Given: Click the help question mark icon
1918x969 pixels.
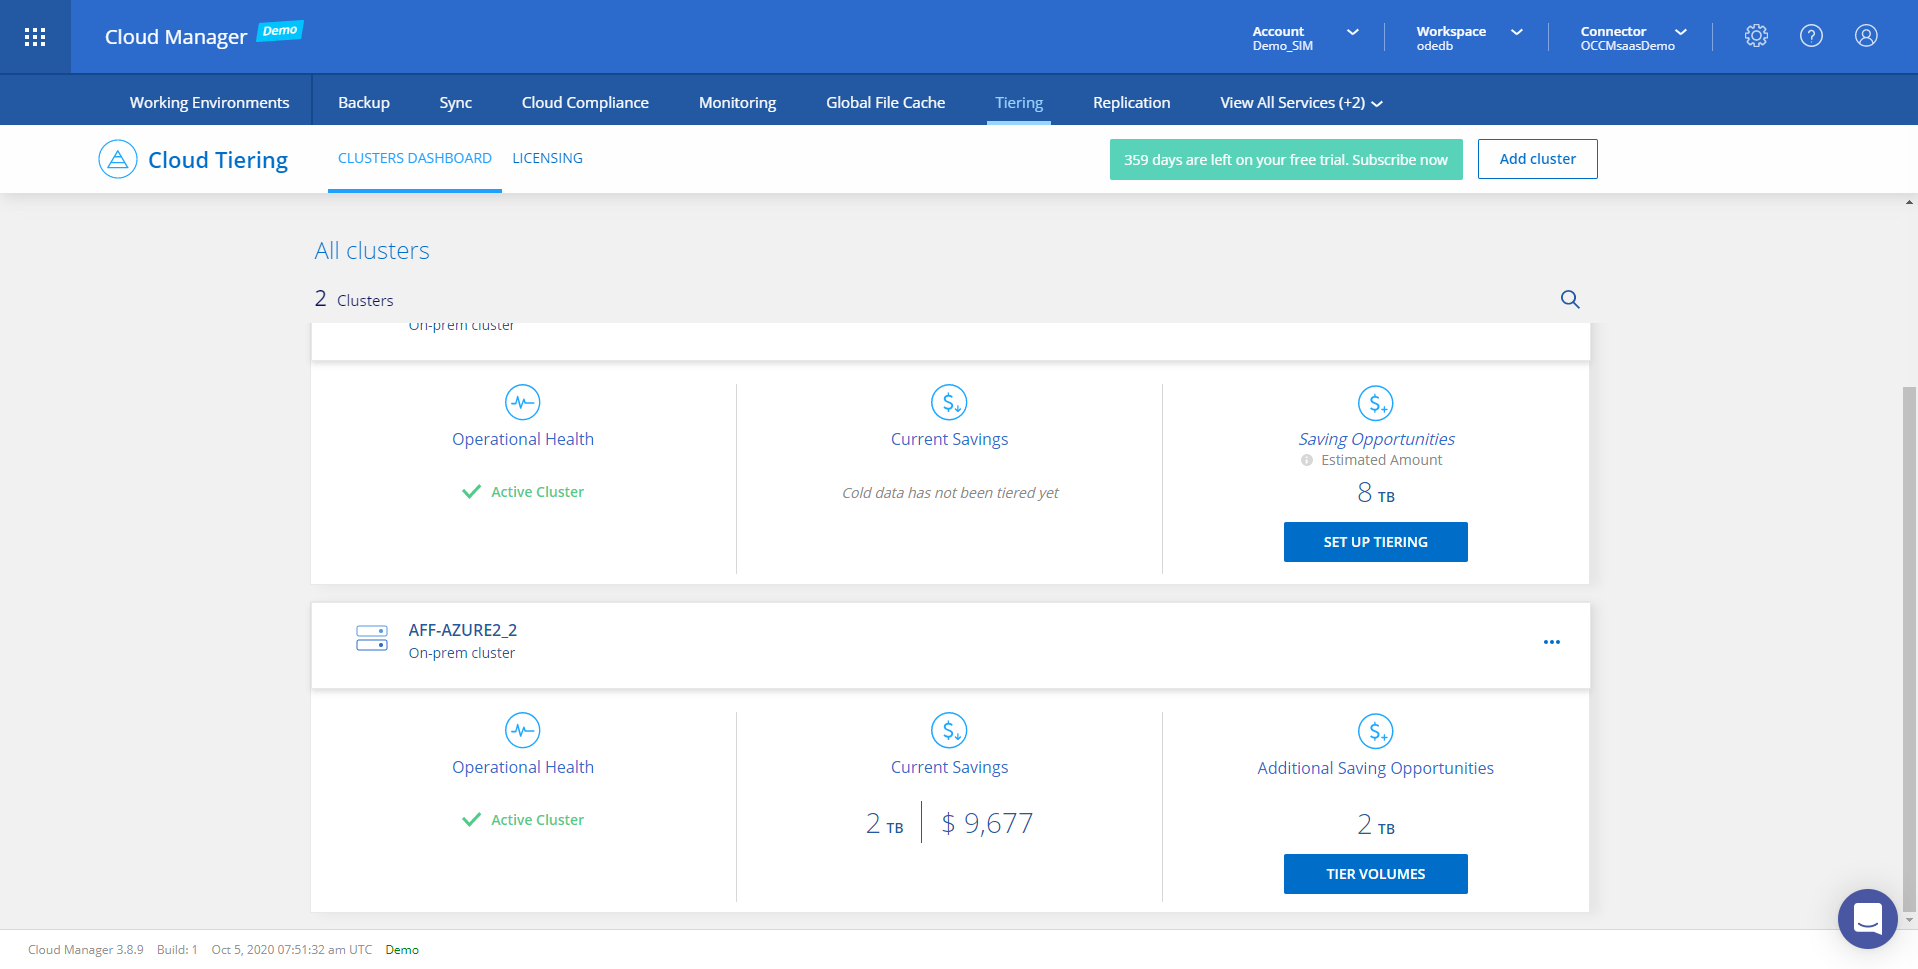Looking at the screenshot, I should (1811, 36).
